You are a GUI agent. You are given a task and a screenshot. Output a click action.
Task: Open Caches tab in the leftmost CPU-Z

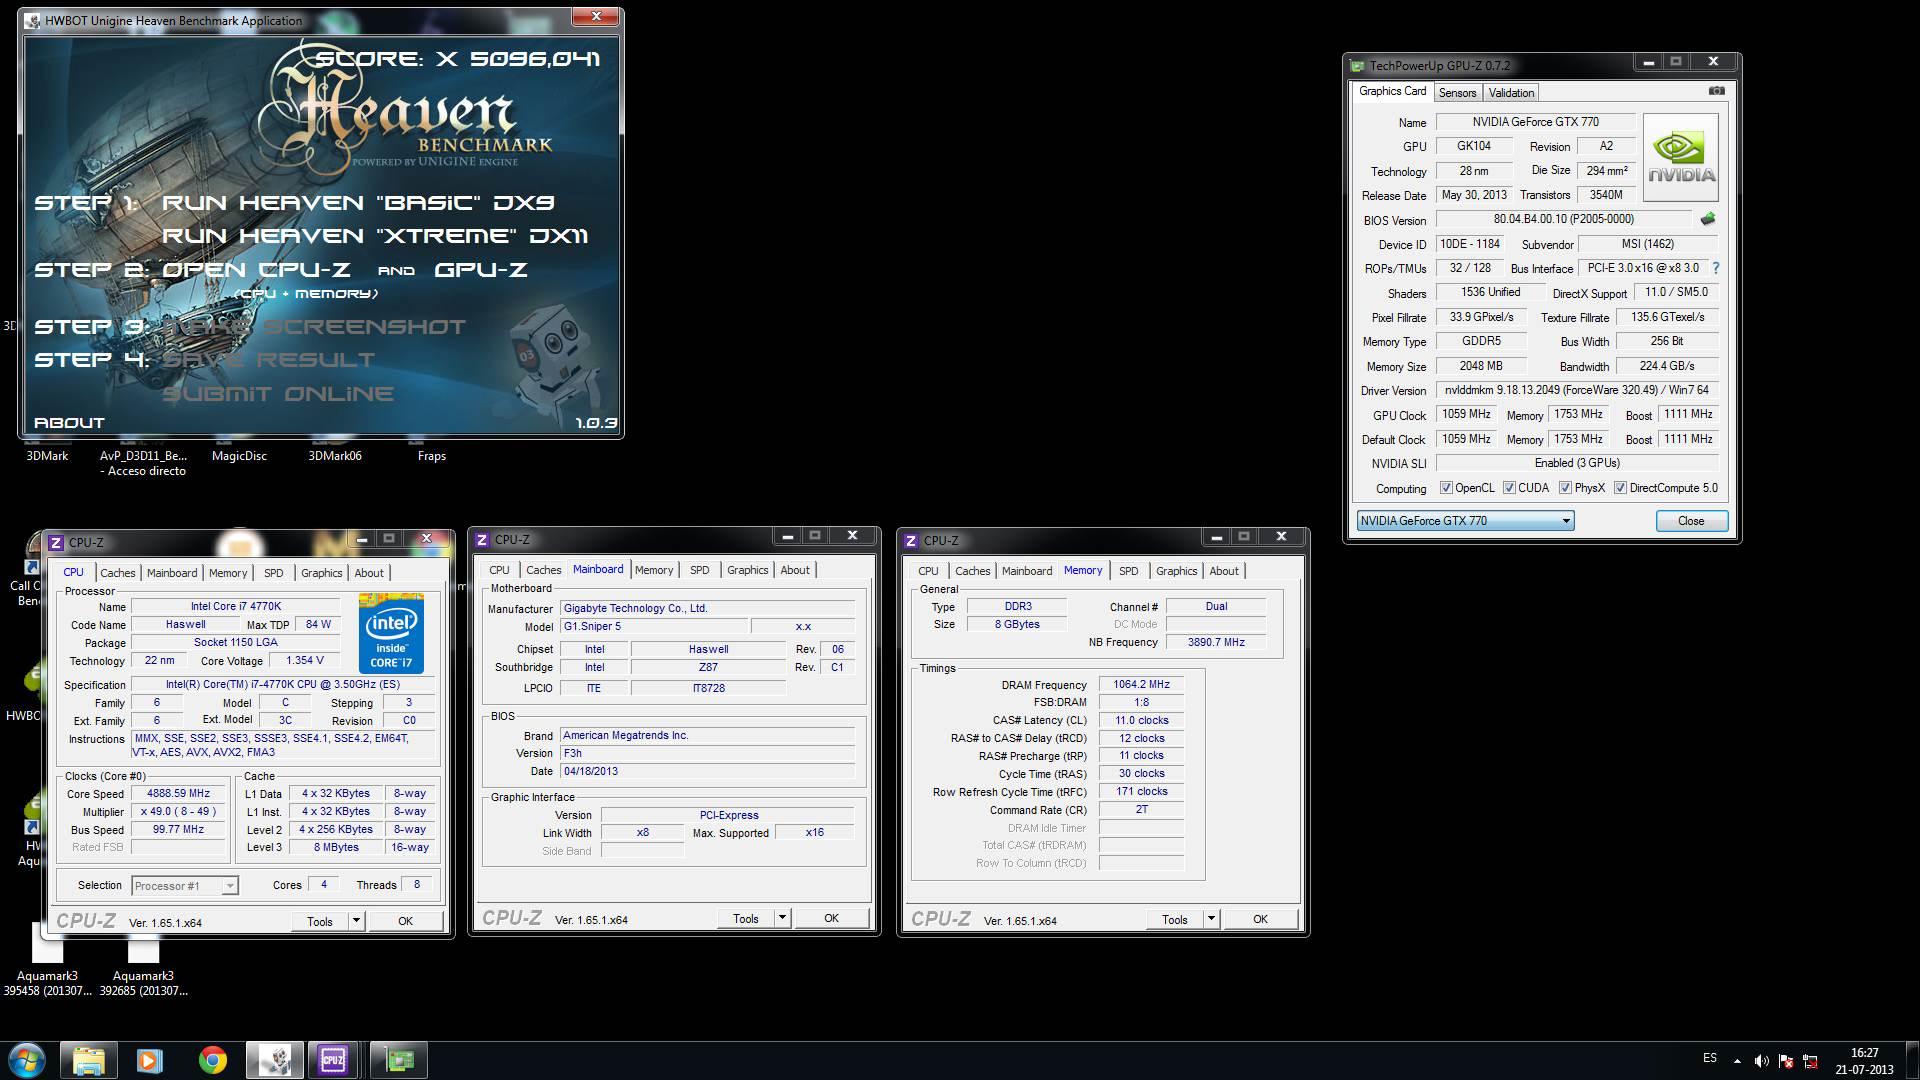pos(117,573)
